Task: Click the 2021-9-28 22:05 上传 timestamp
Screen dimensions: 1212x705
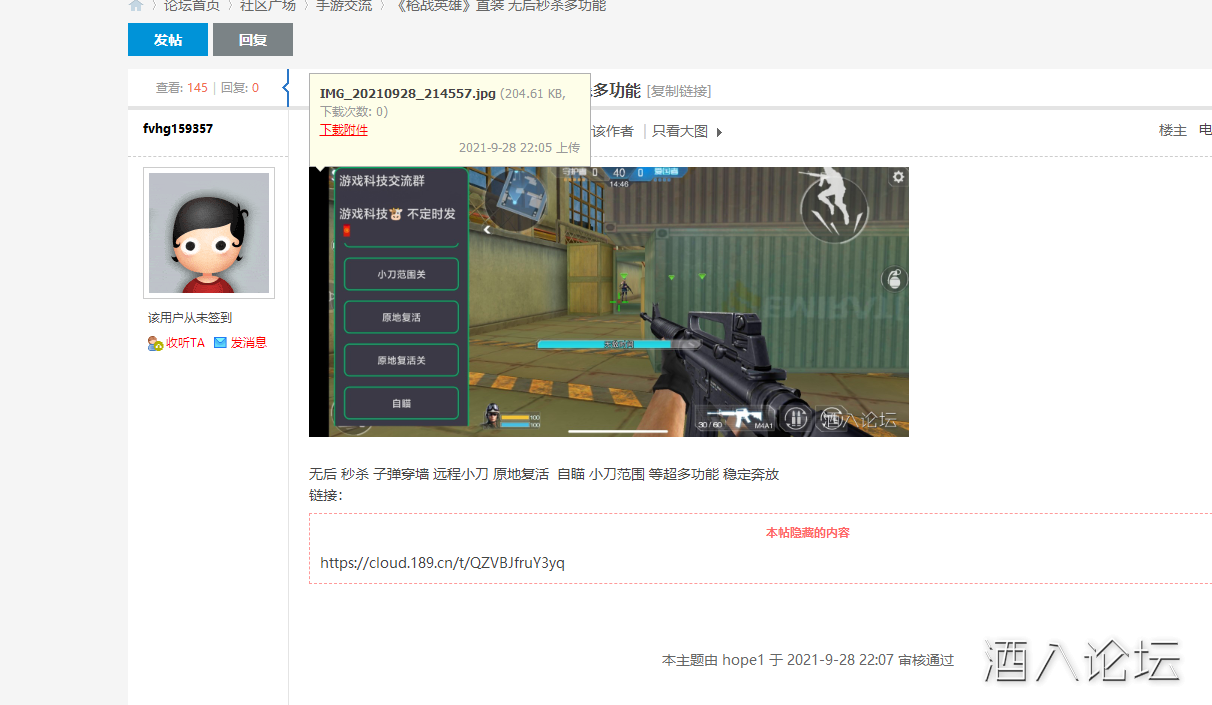Action: point(519,148)
